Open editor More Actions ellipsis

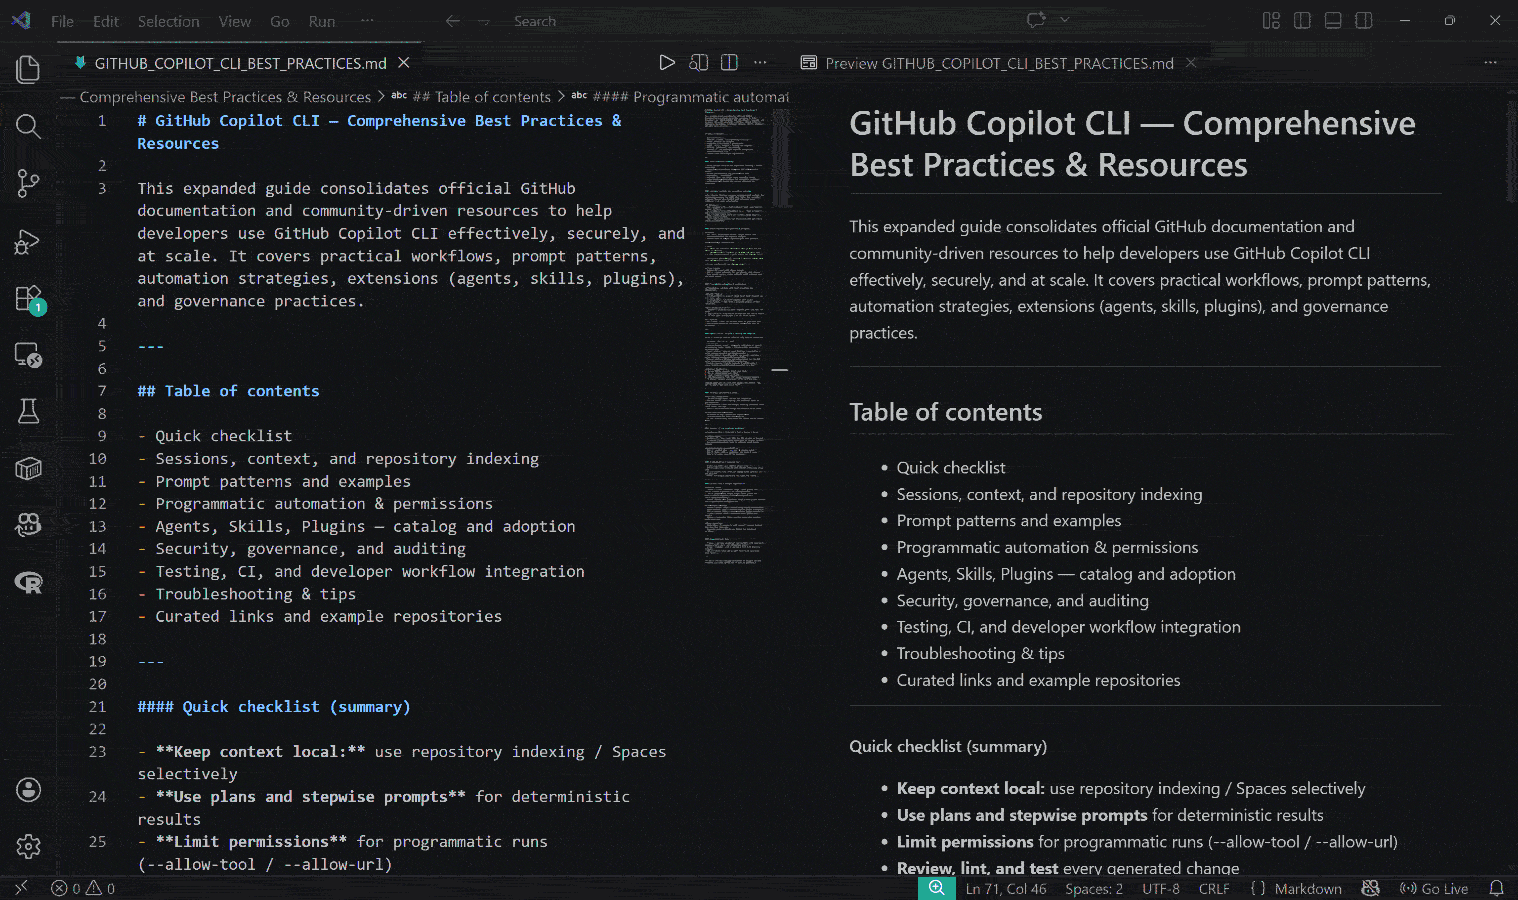pos(760,62)
